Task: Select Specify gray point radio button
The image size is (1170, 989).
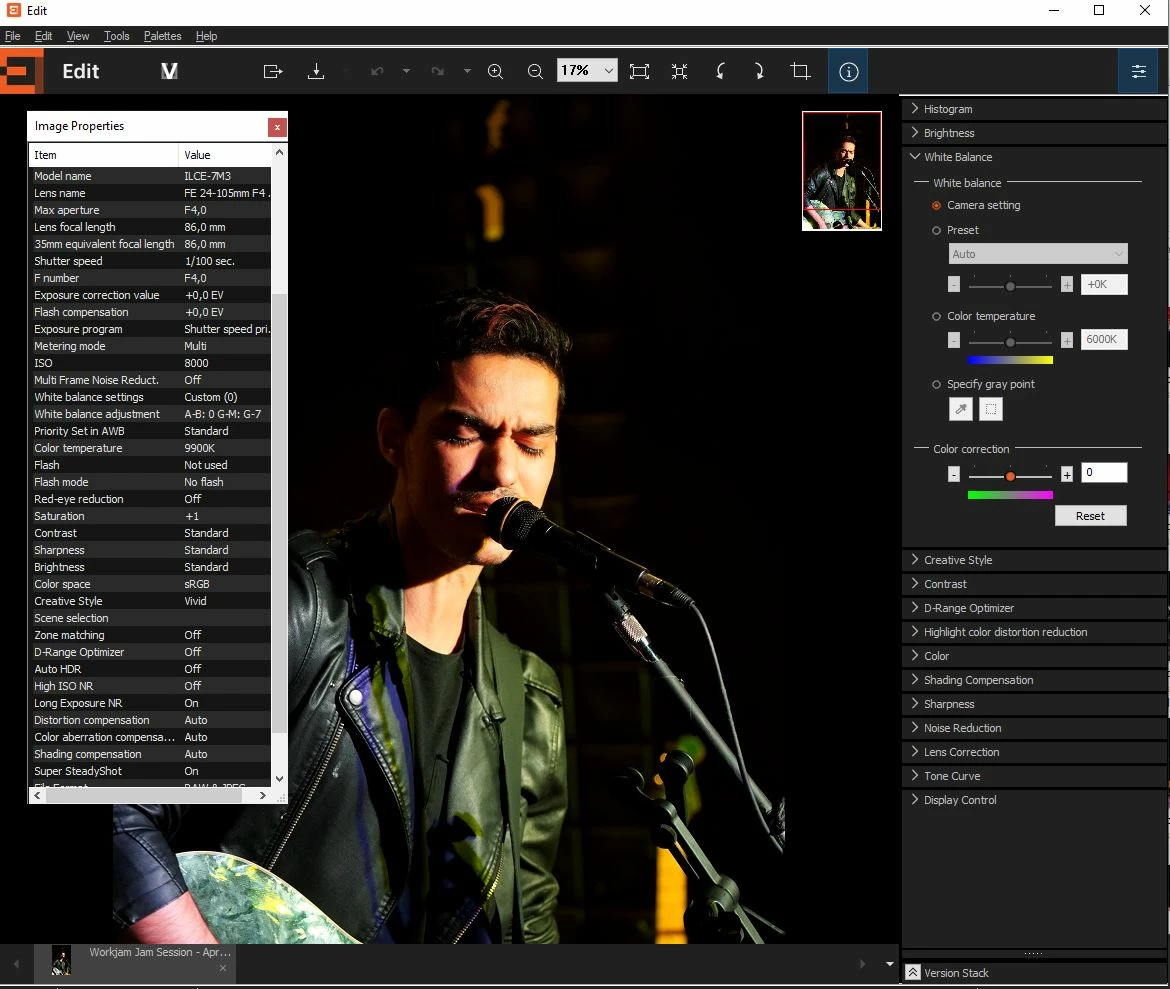Action: (x=936, y=384)
